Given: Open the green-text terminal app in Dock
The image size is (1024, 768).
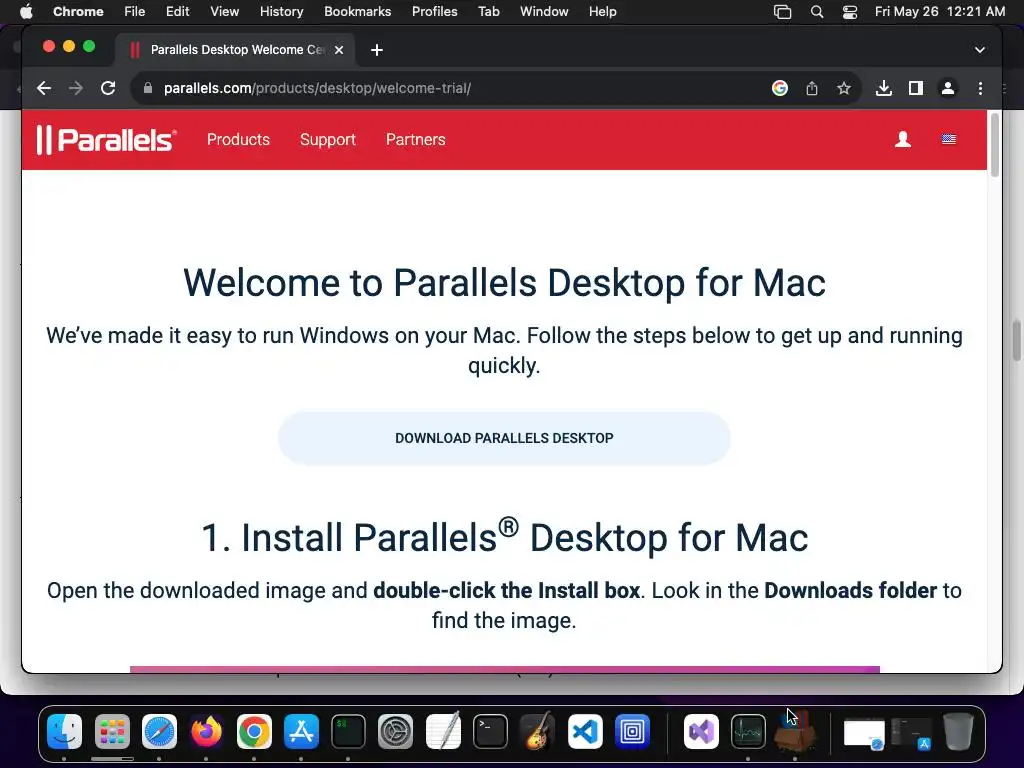Looking at the screenshot, I should click(348, 731).
